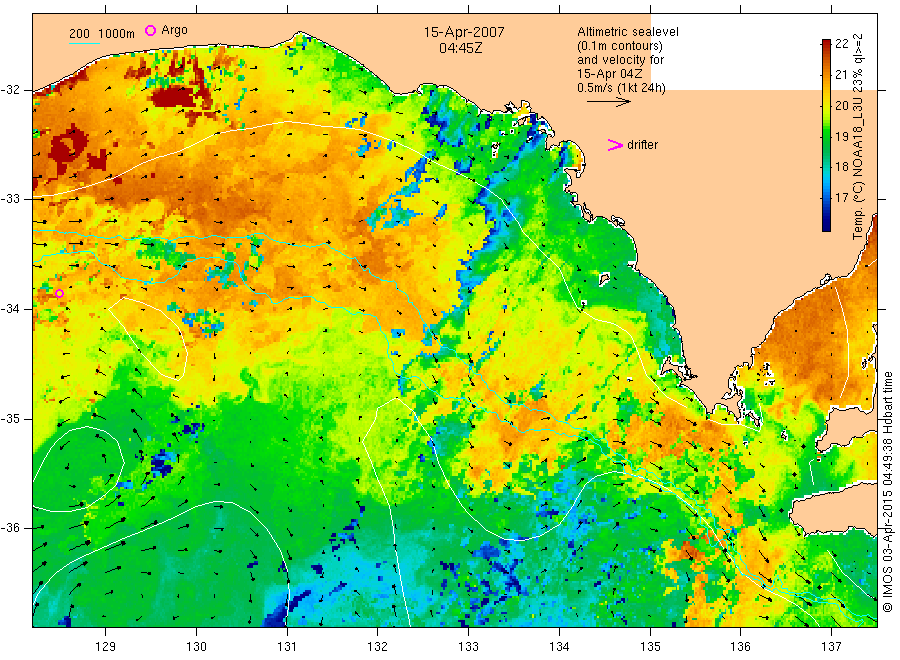The width and height of the screenshot is (900, 660).
Task: Click the '(0.1m contours)' text
Action: (620, 46)
